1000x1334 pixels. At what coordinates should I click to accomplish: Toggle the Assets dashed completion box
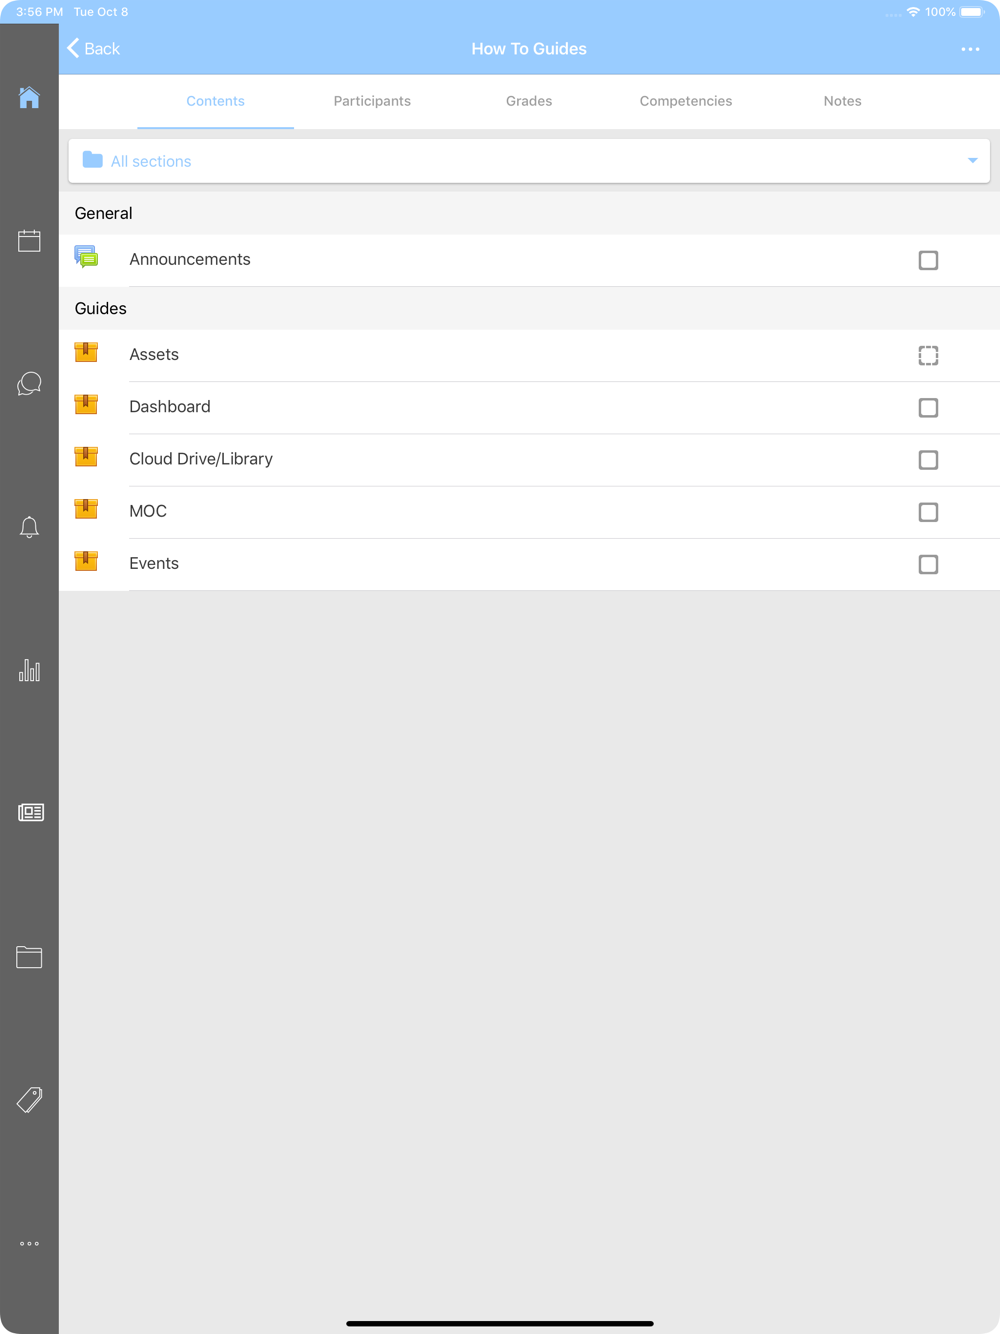928,355
